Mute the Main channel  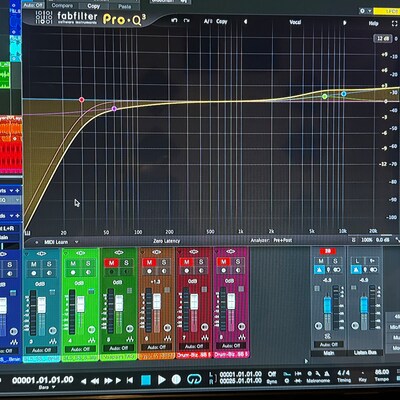coord(321,261)
